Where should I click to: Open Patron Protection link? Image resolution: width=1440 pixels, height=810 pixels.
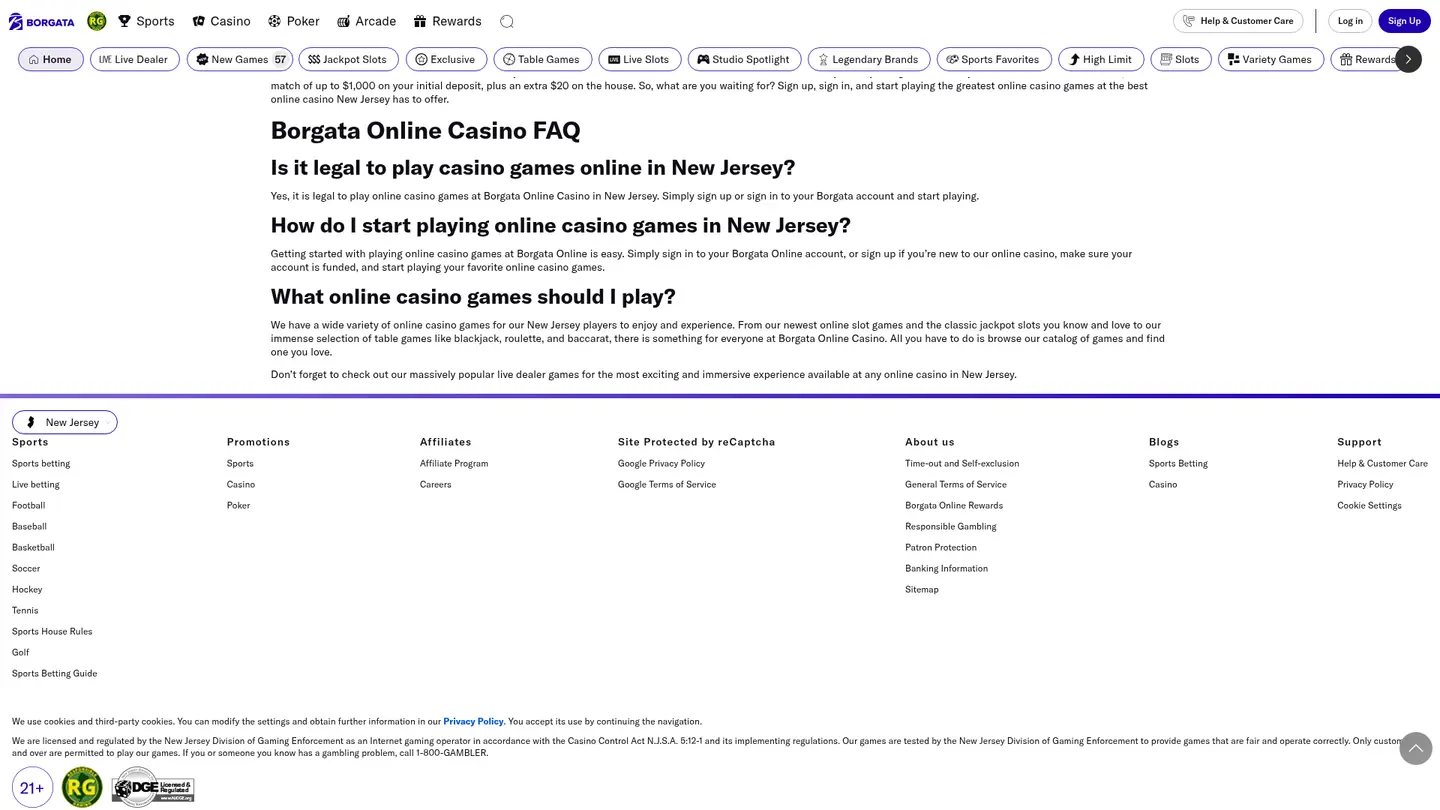[x=941, y=547]
